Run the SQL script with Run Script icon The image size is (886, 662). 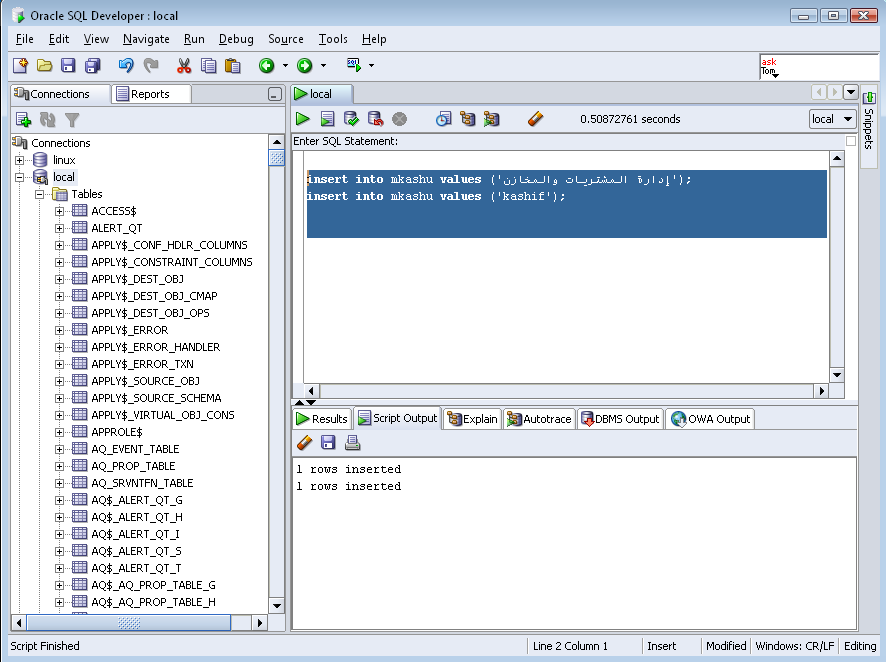pos(327,118)
